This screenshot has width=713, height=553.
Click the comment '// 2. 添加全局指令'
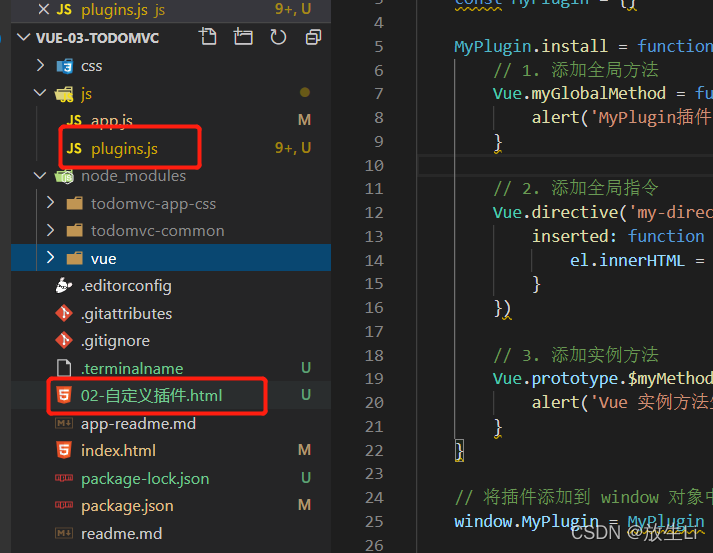(576, 188)
